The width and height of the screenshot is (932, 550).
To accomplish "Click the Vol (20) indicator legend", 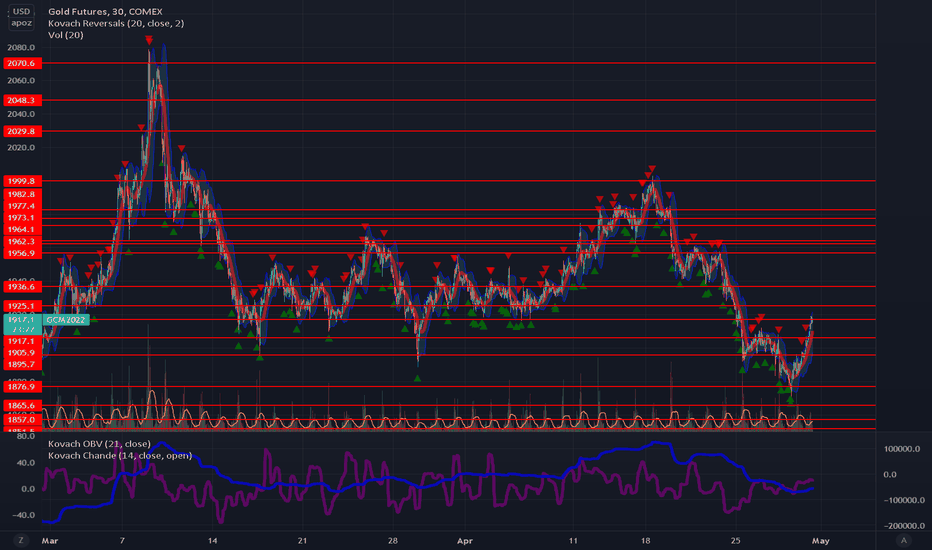I will 65,35.
